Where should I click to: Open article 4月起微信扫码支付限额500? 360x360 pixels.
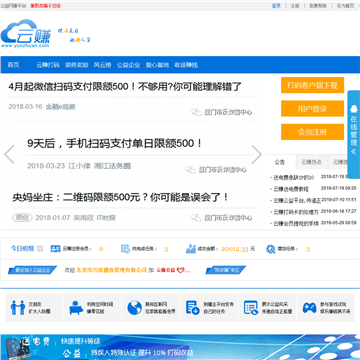[125, 87]
